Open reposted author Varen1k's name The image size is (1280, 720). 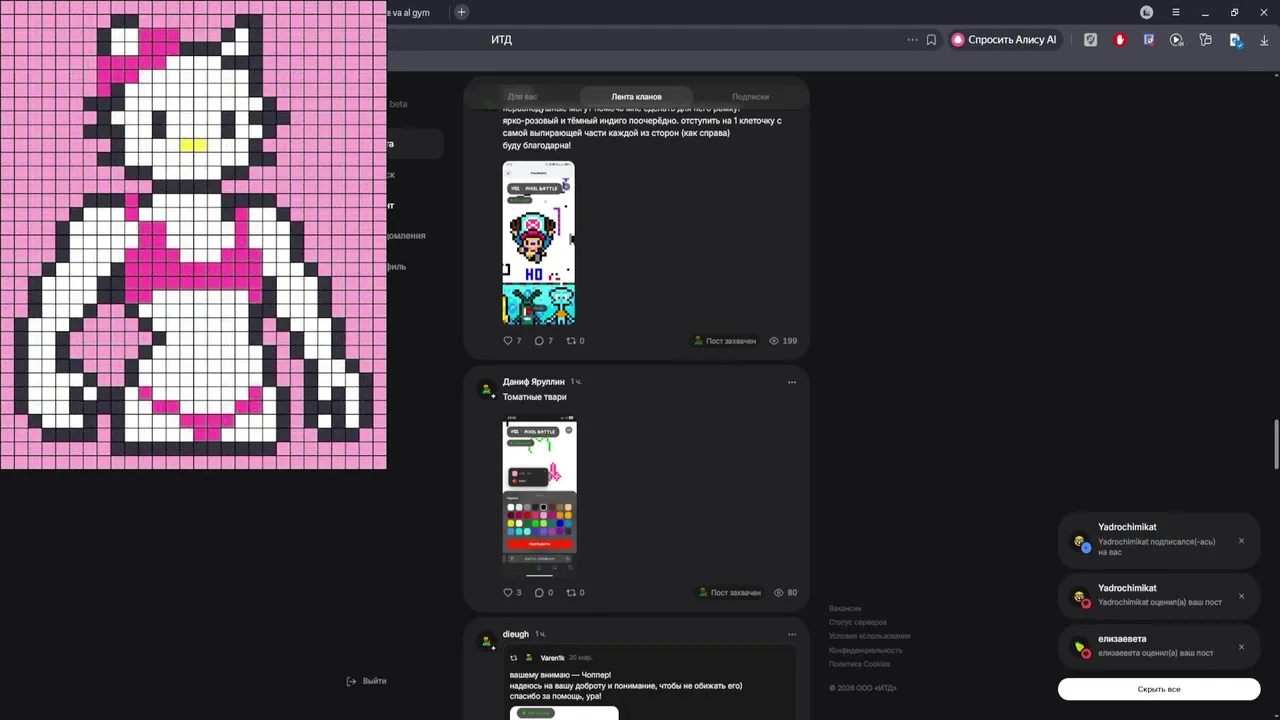553,658
